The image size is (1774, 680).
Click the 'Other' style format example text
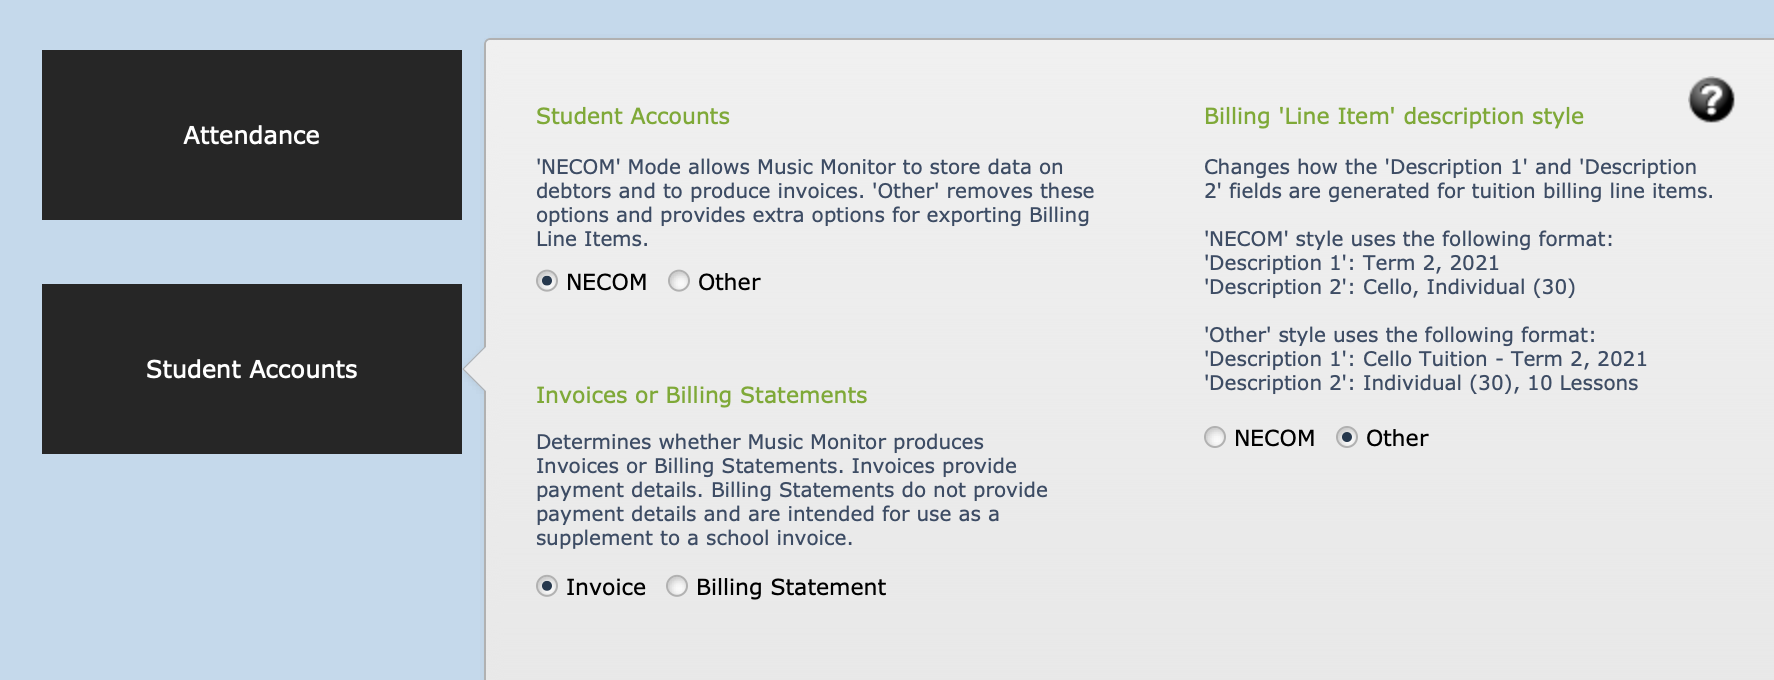[x=1425, y=359]
